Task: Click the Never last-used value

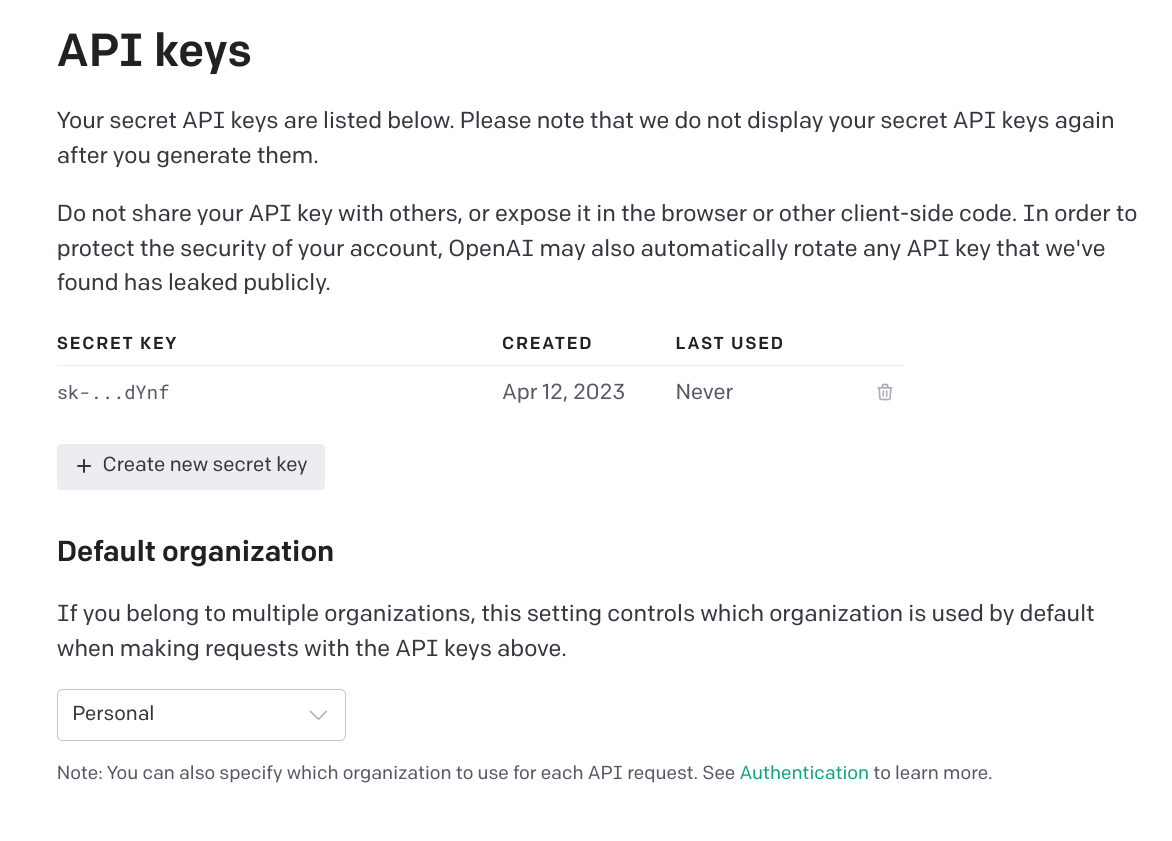Action: [704, 392]
